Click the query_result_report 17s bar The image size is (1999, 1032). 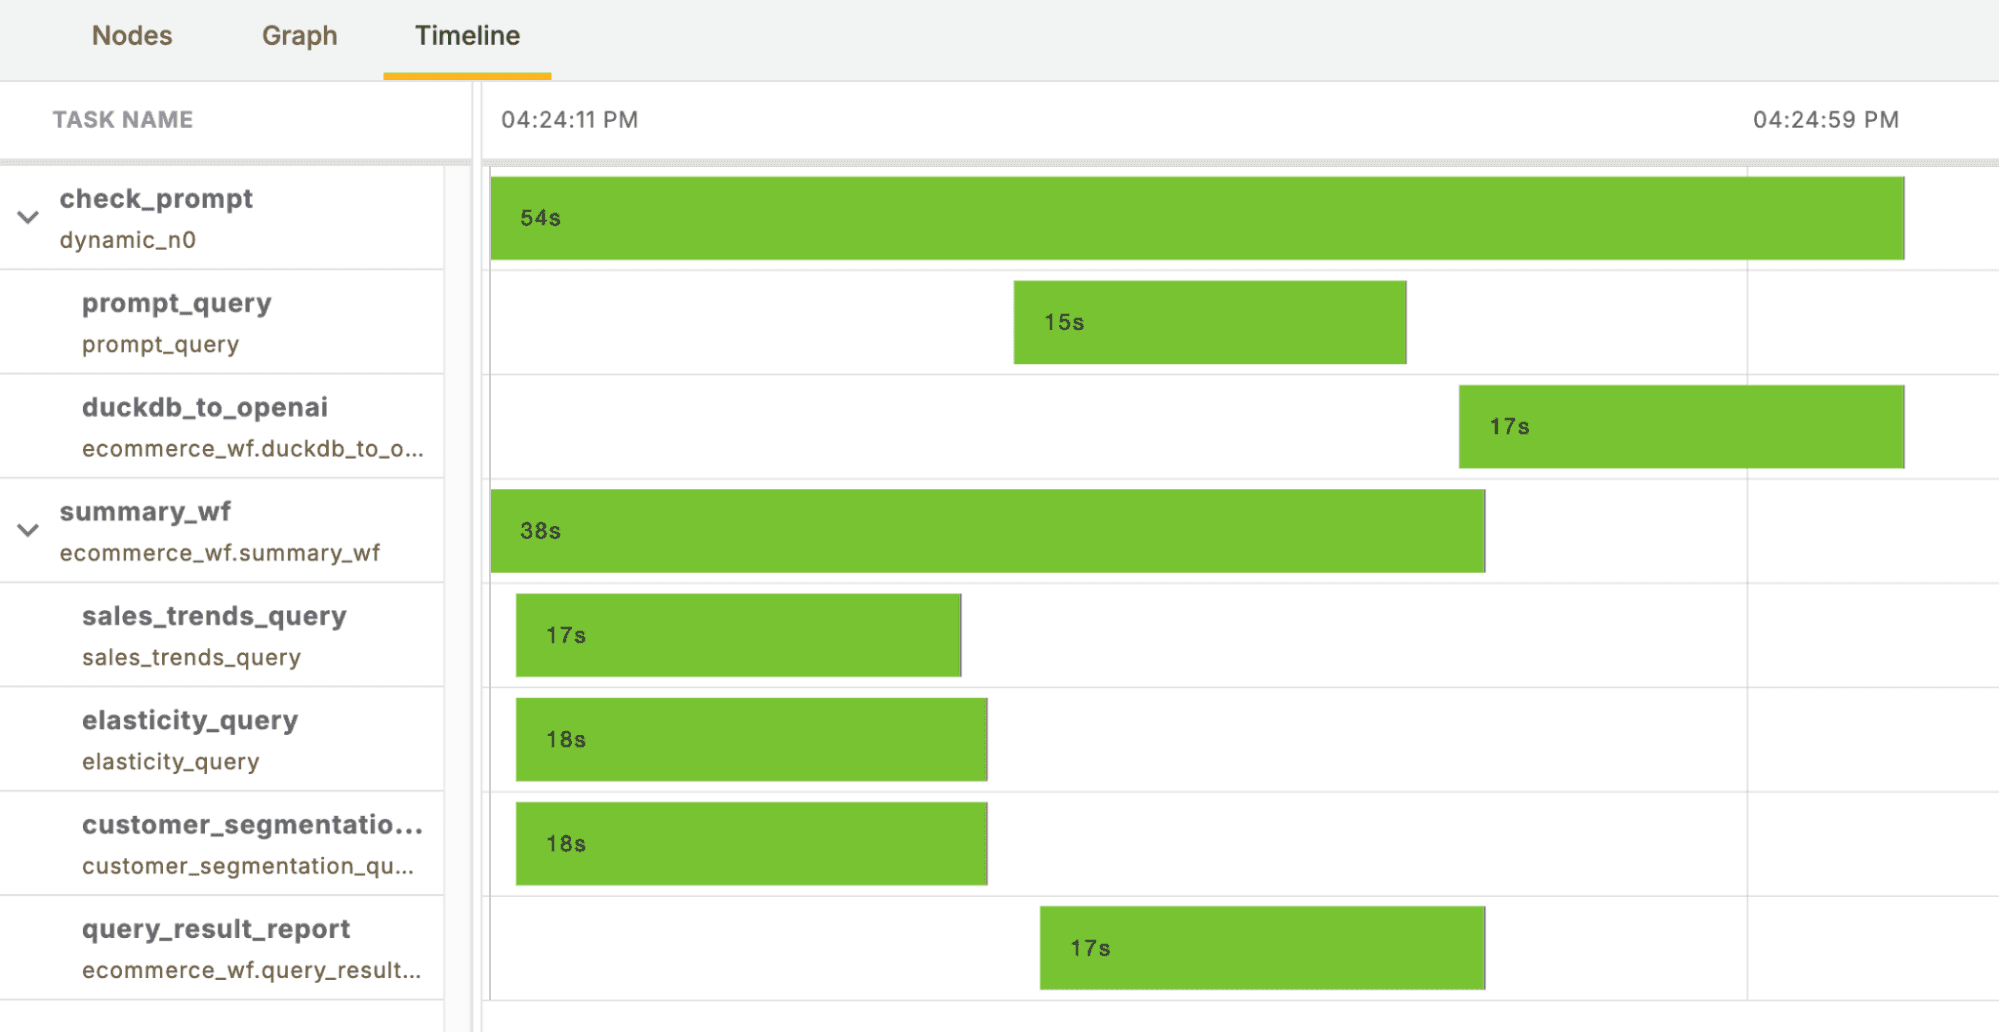pos(1262,948)
